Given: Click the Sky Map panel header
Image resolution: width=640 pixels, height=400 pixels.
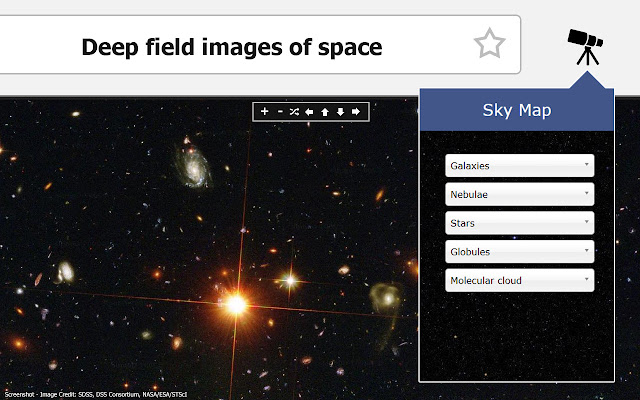Looking at the screenshot, I should pyautogui.click(x=517, y=110).
